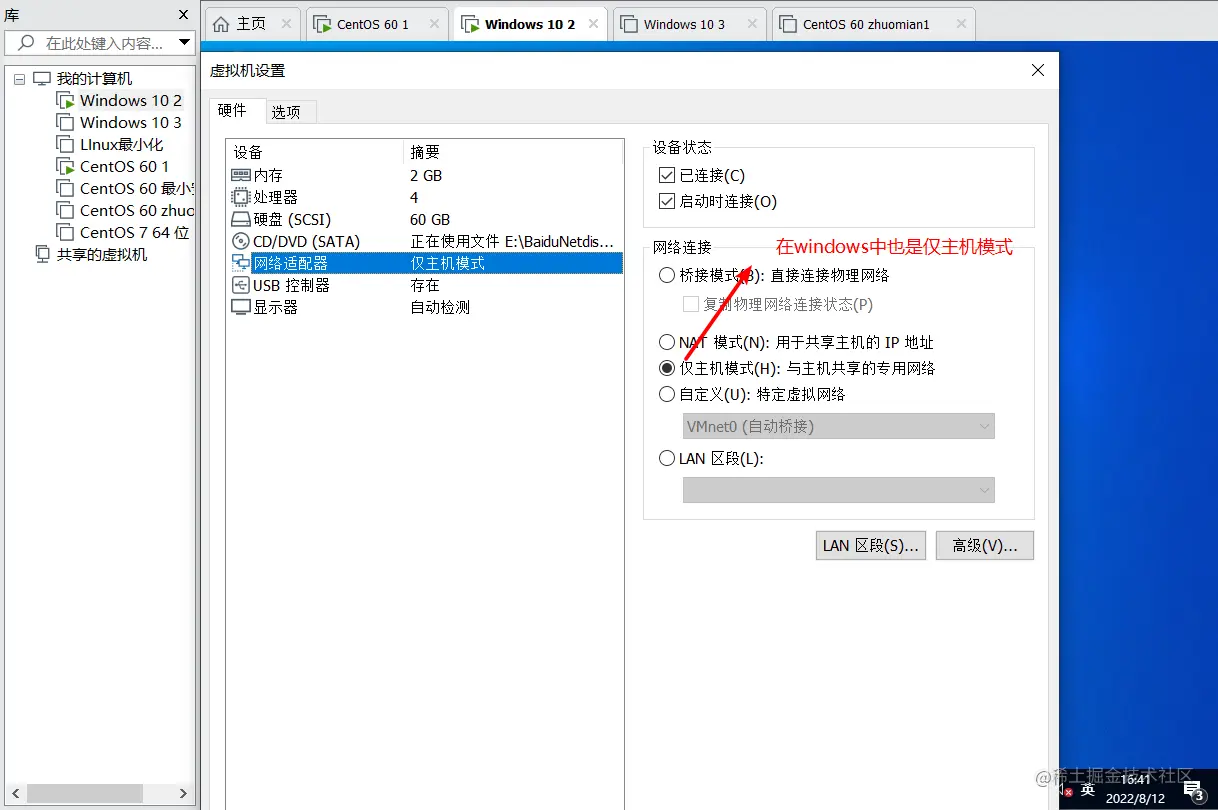Viewport: 1218px width, 810px height.
Task: Open the LAN segment dropdown list
Action: [838, 489]
